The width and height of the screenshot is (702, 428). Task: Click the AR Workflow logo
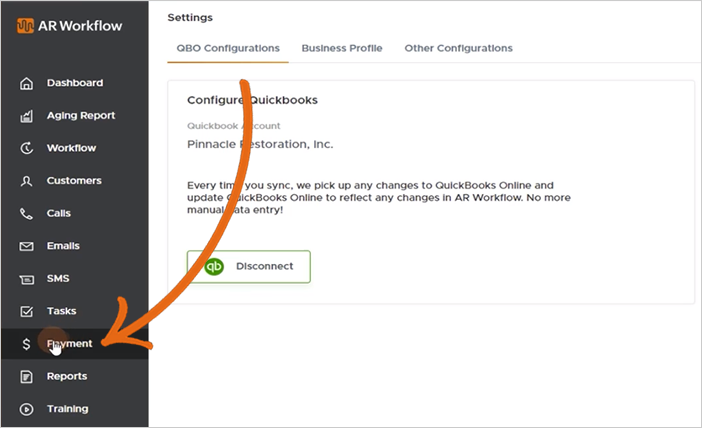tap(70, 25)
